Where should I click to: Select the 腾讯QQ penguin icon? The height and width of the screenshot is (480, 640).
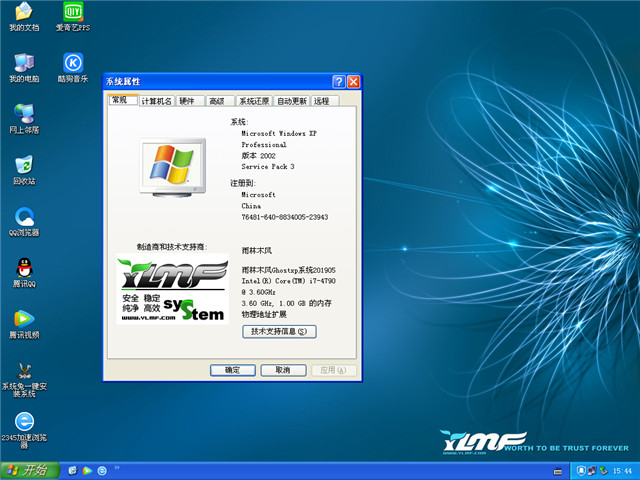(x=24, y=273)
